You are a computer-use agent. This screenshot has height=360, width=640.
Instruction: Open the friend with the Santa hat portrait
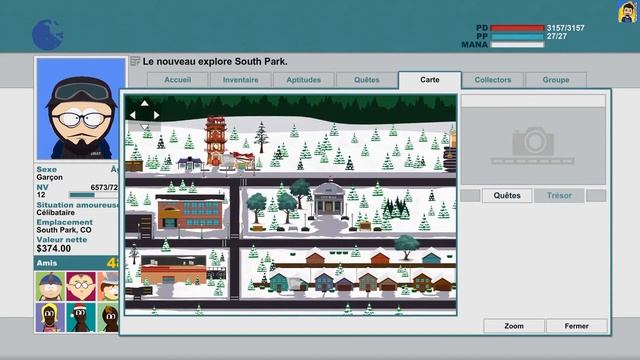click(81, 317)
